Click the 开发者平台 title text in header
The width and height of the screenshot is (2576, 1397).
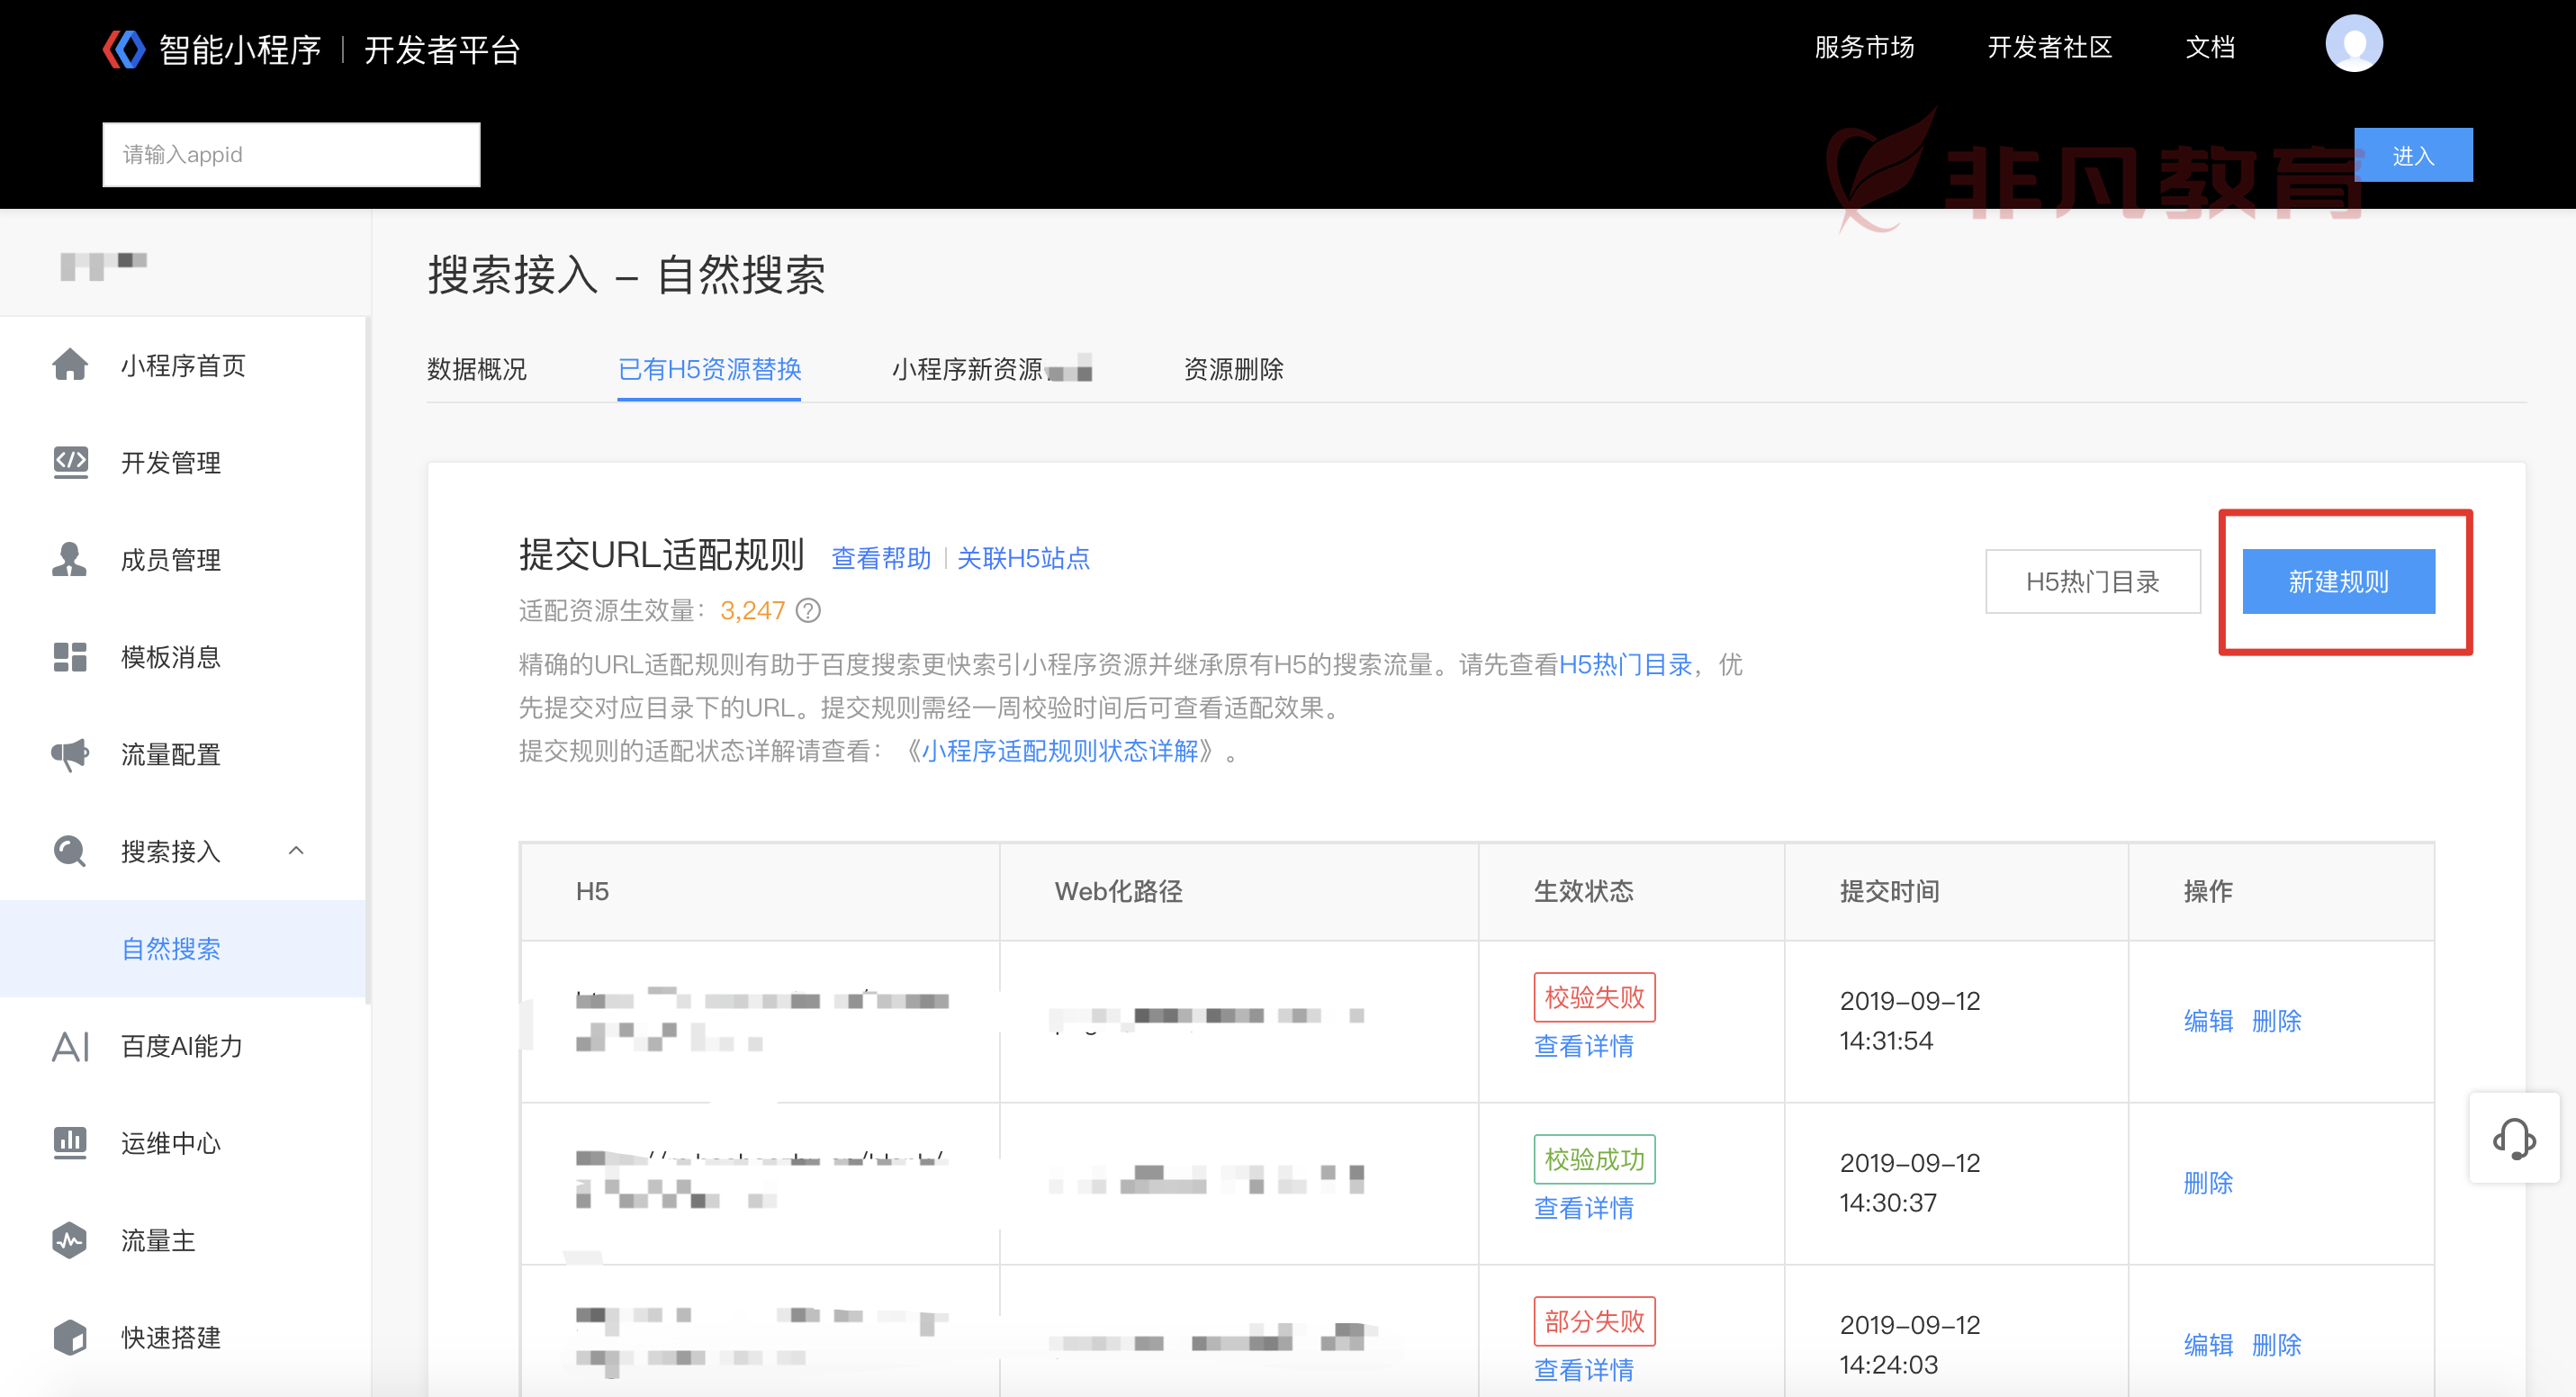(x=441, y=50)
